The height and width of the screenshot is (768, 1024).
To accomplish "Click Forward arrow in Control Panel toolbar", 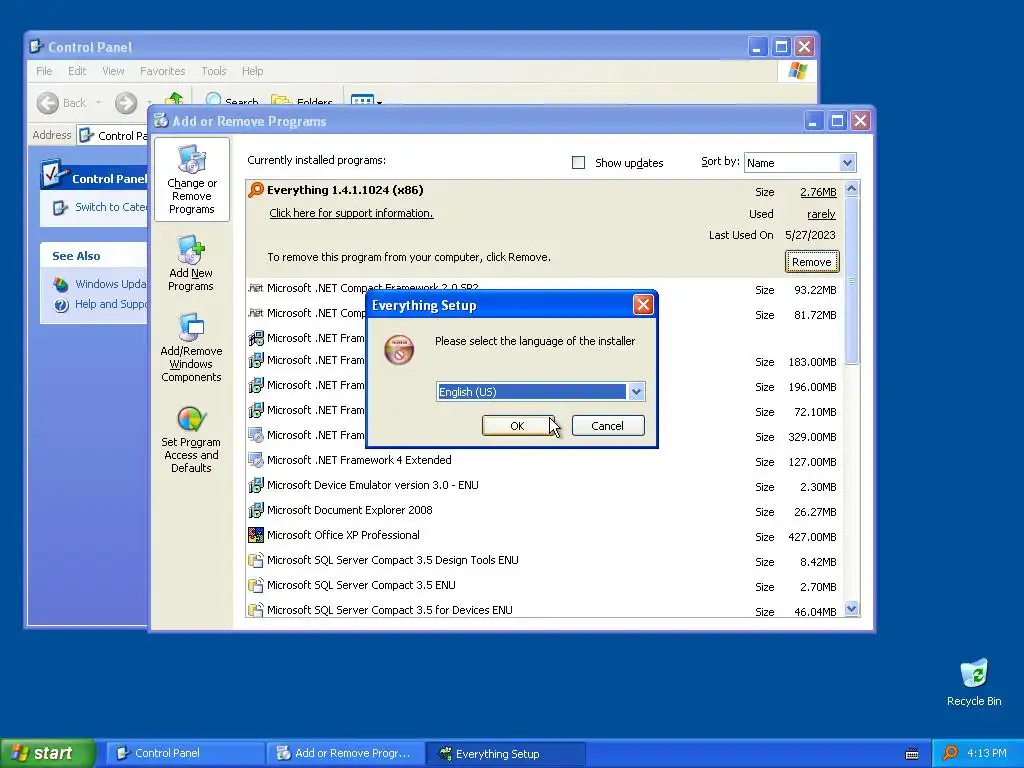I will click(126, 103).
